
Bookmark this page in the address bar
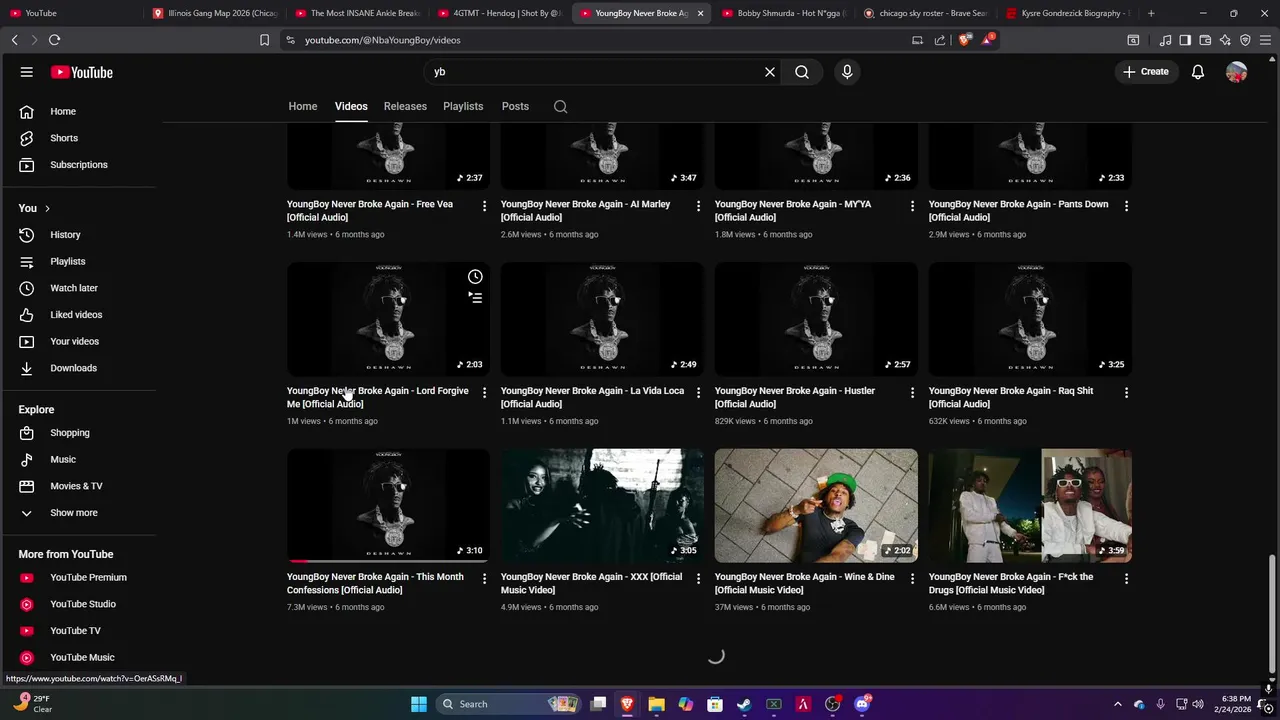coord(264,40)
